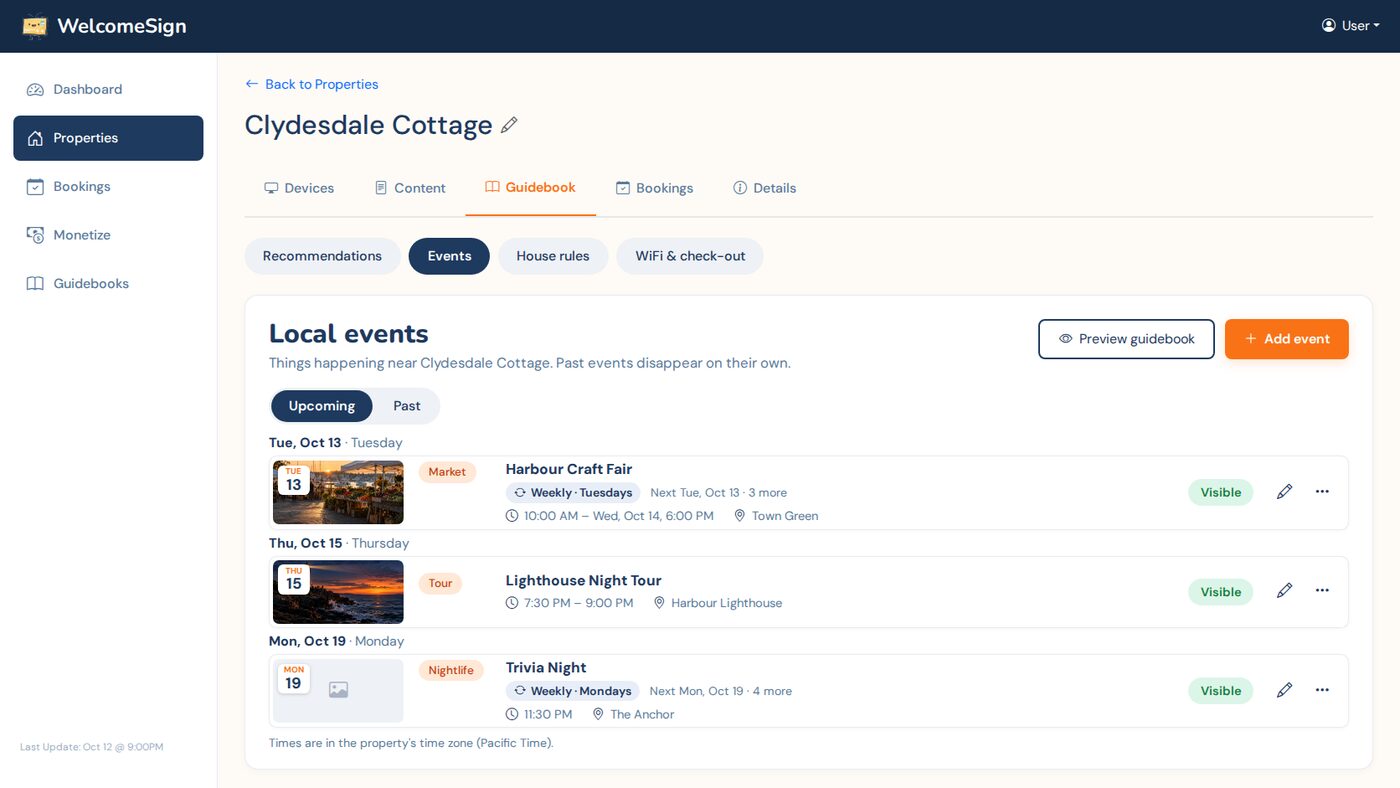Click the Trivia Night title

546,668
